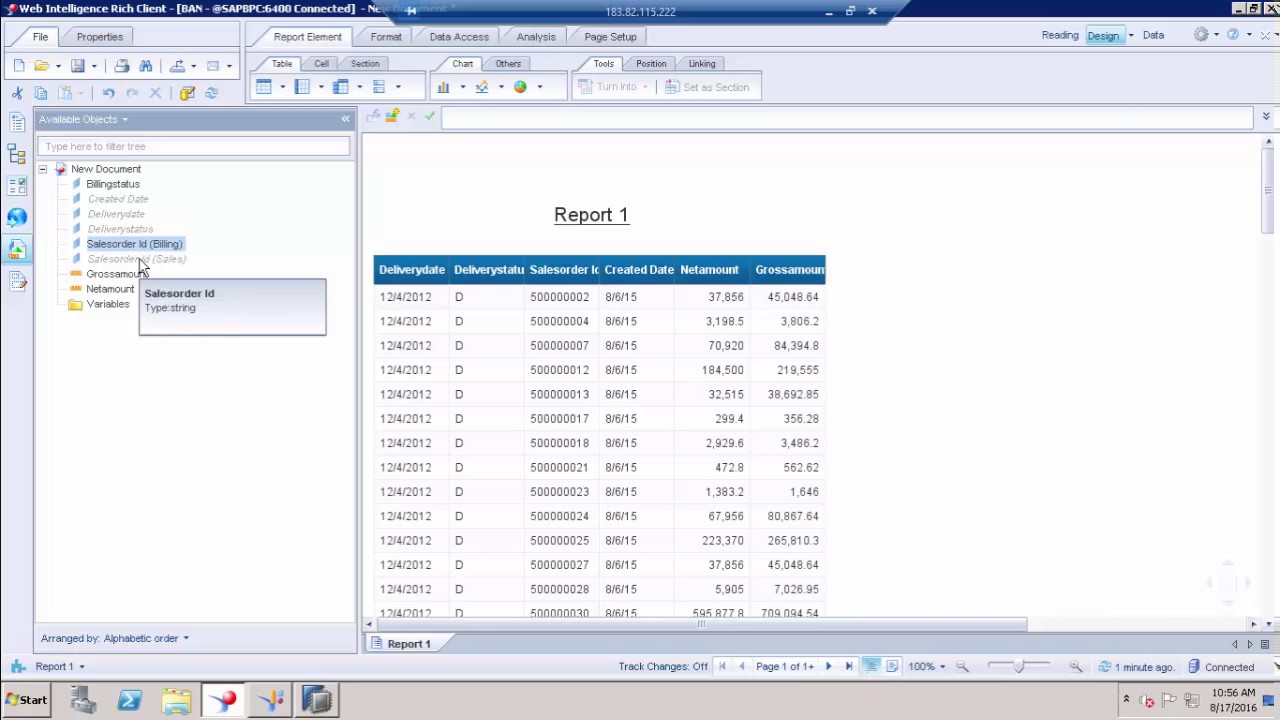Open the formula editor fx icon

[x=374, y=117]
